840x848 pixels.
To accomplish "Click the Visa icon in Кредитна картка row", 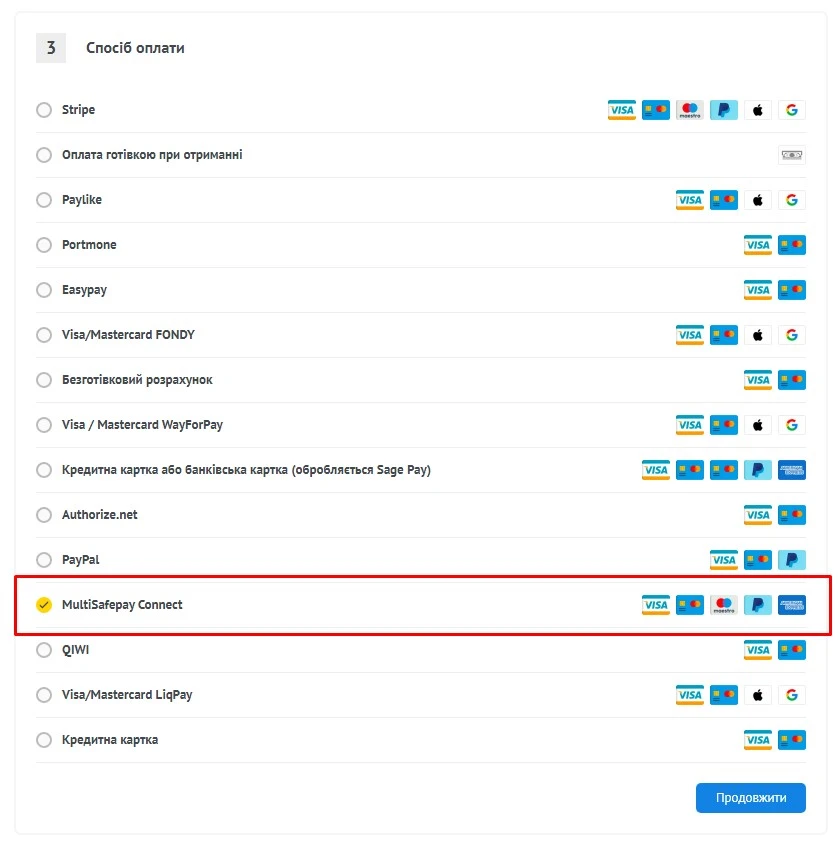I will click(x=757, y=740).
